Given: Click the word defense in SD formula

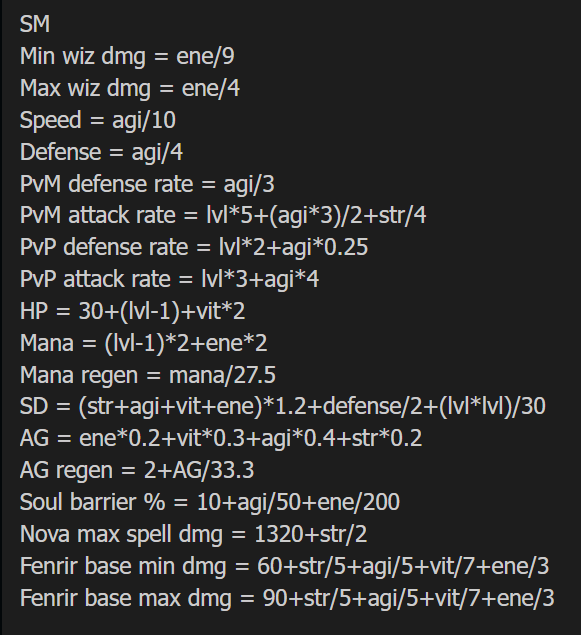Looking at the screenshot, I should click(362, 406).
